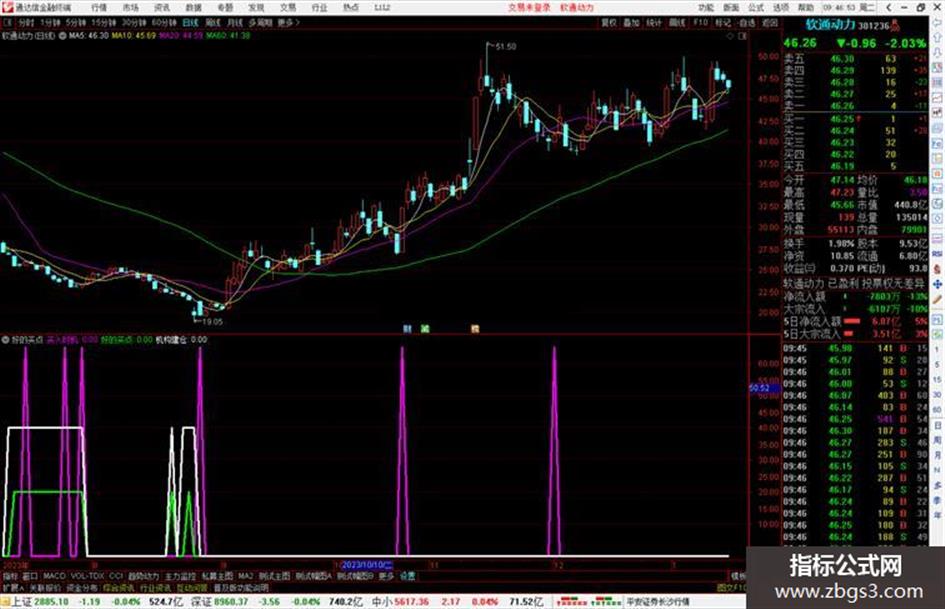This screenshot has width=945, height=609.
Task: Click the small diamond icon on chart header
Action: 730,36
